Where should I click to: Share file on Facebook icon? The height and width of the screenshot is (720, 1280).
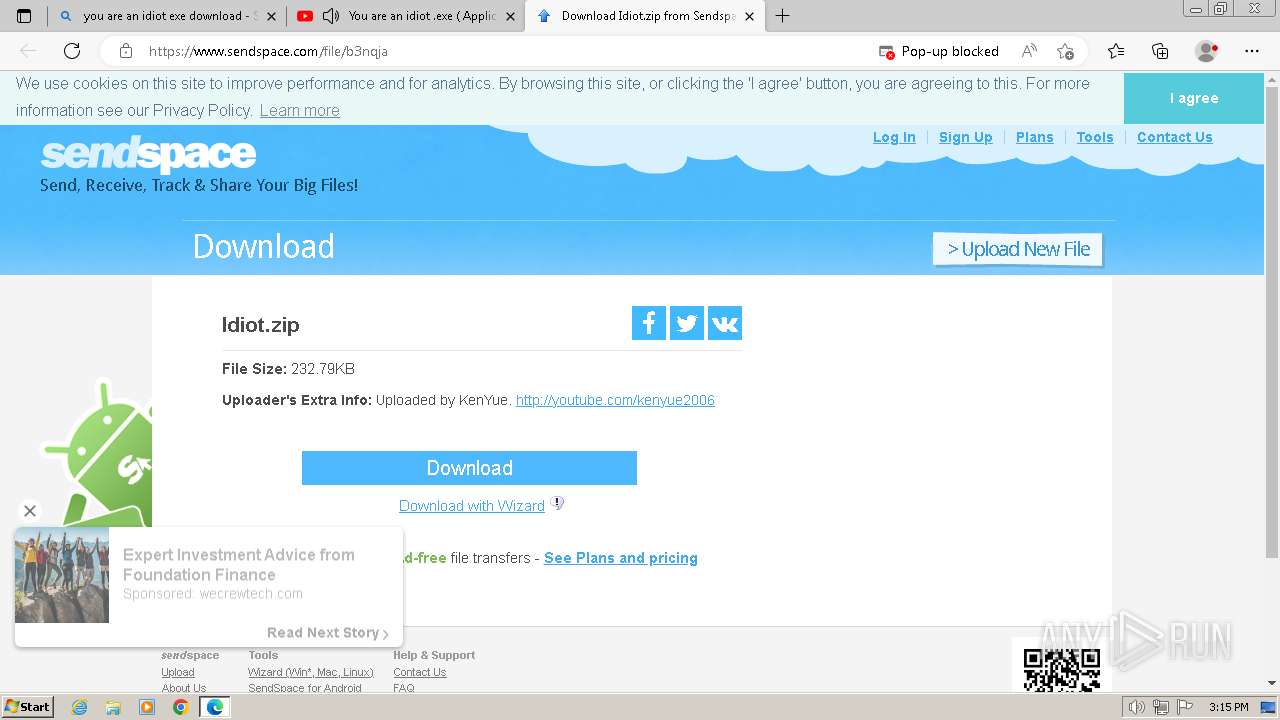(649, 323)
